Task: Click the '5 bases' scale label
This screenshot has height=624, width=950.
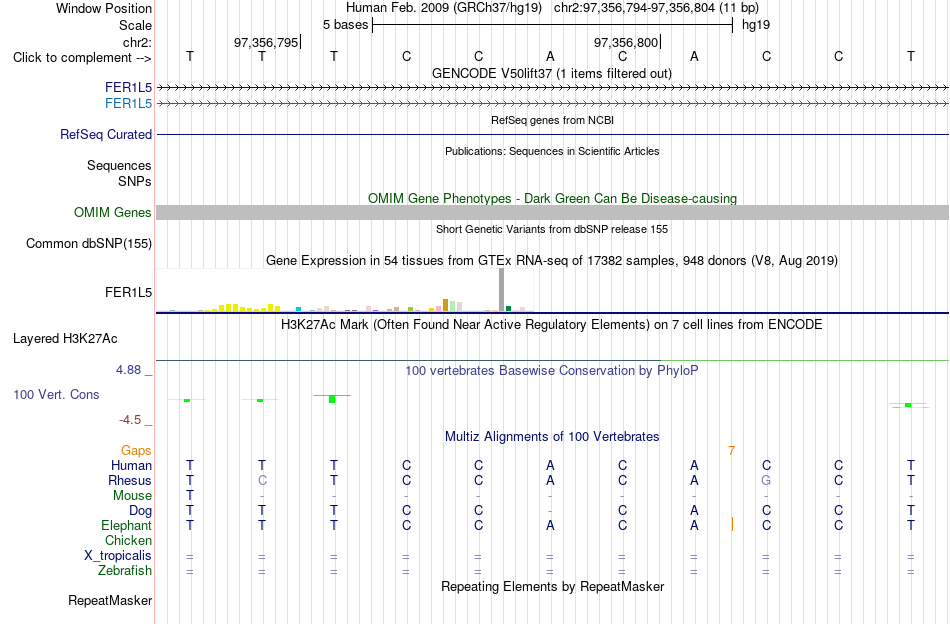Action: pyautogui.click(x=345, y=25)
